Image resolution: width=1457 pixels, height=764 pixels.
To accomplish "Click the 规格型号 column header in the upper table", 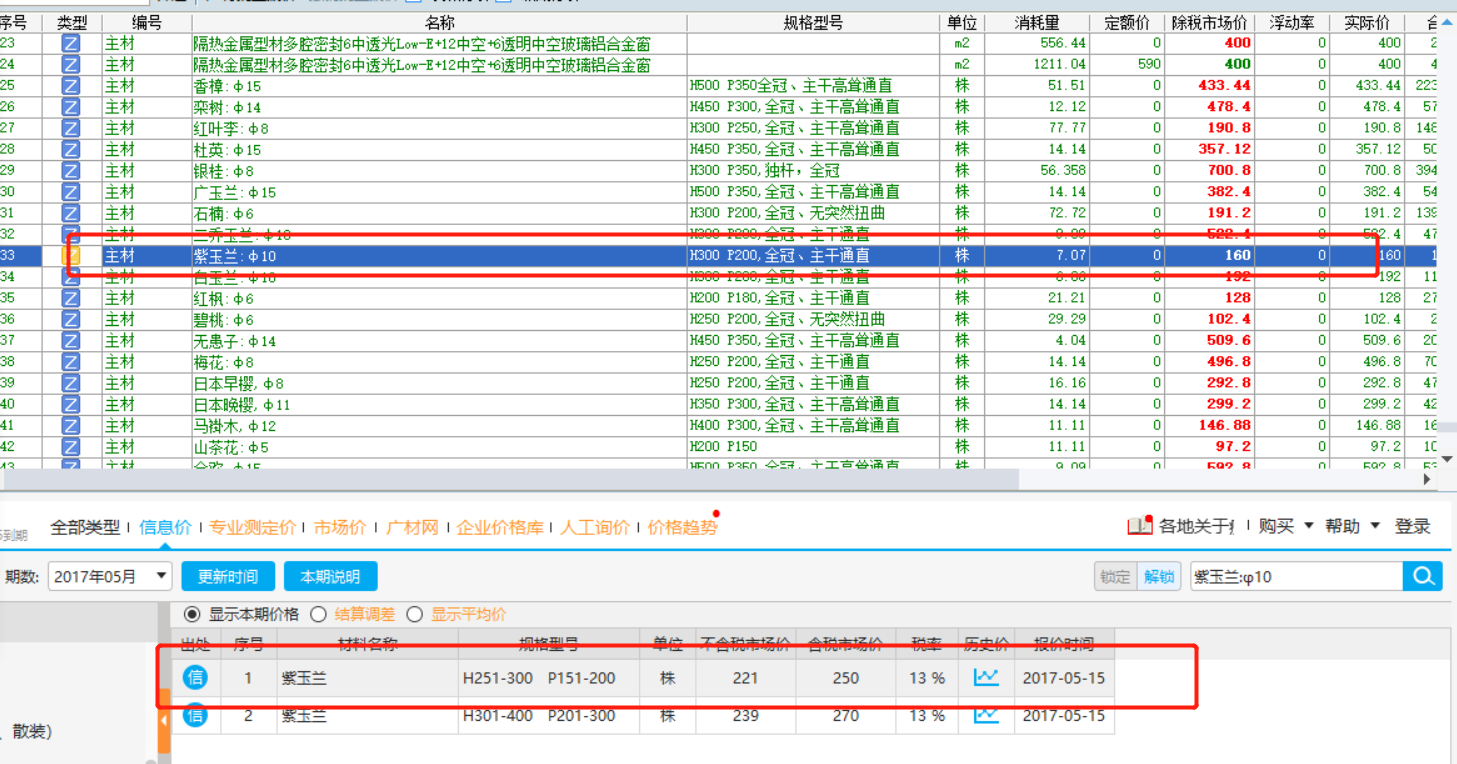I will point(813,23).
